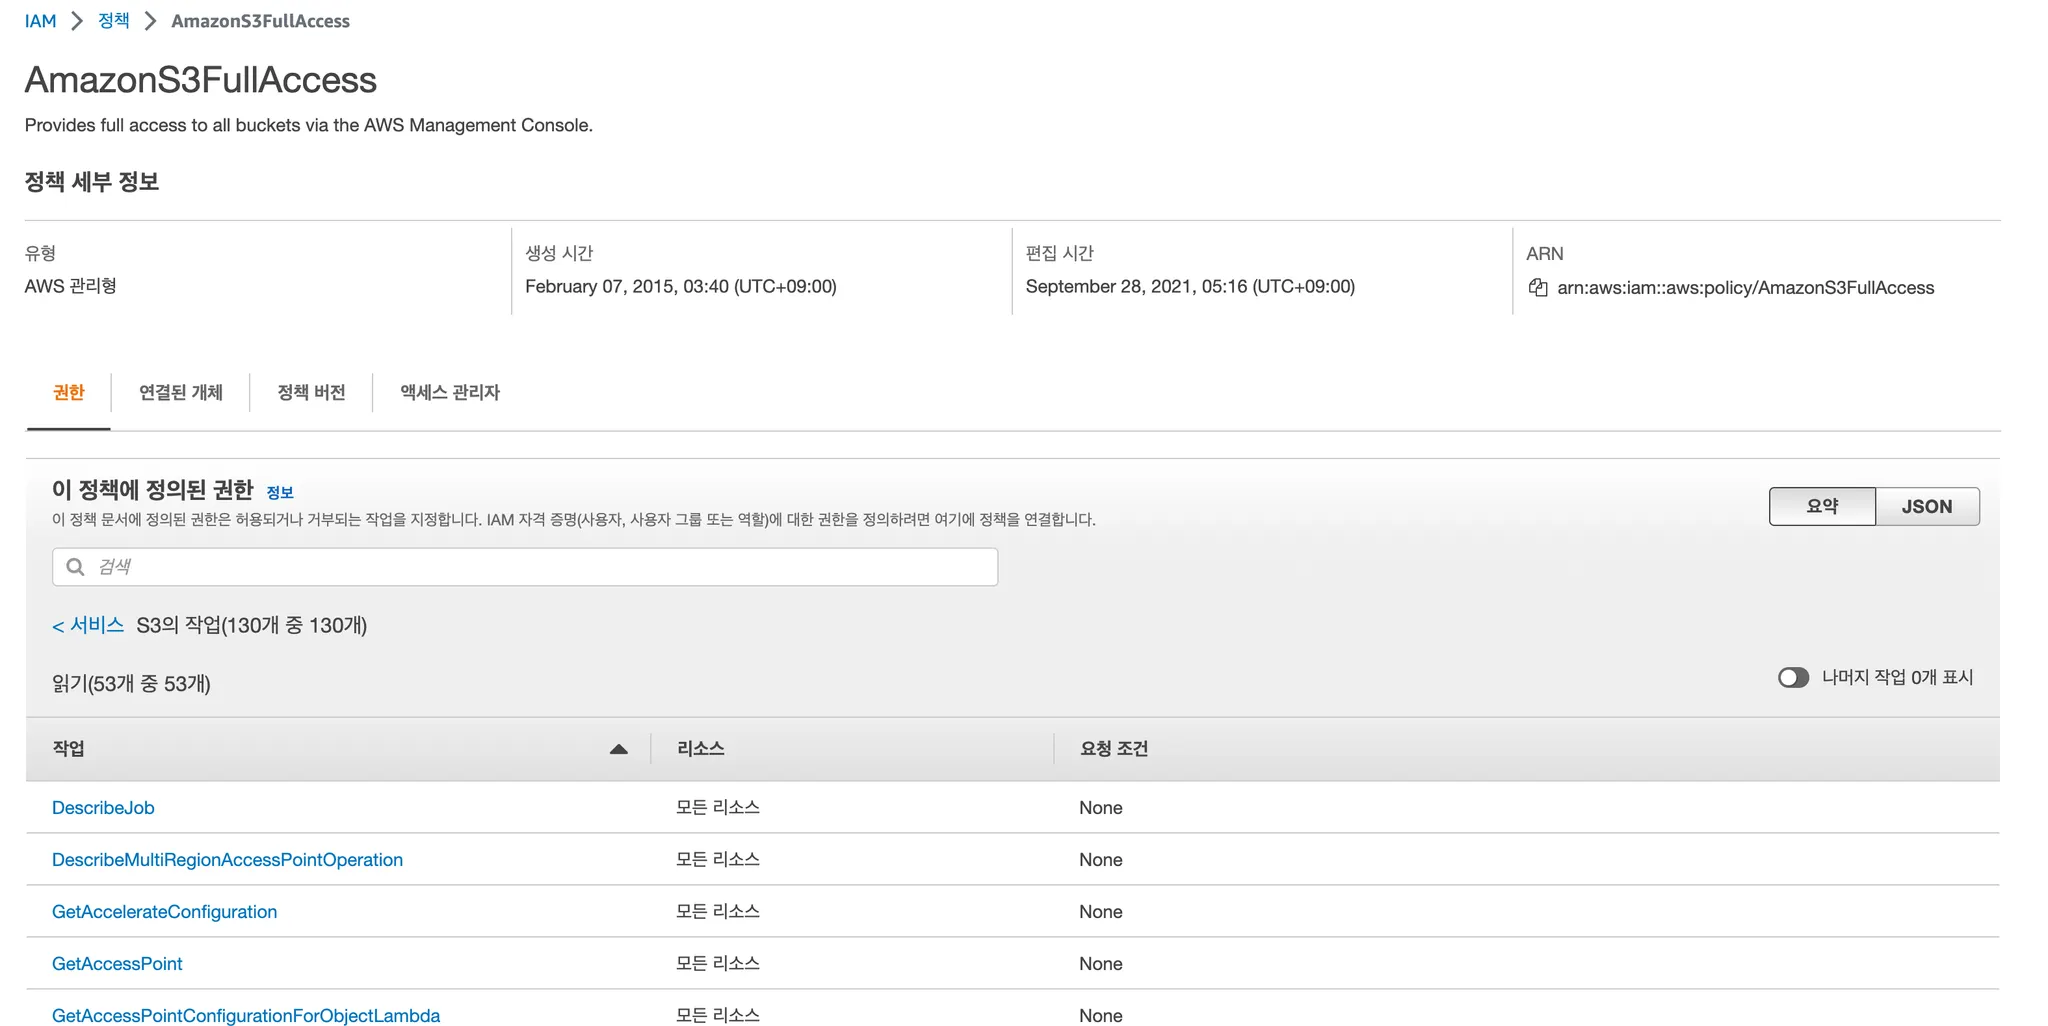Screen dimensions: 2048x1026
Task: Click the 읽기(53개 중 53개) section label
Action: tap(131, 684)
